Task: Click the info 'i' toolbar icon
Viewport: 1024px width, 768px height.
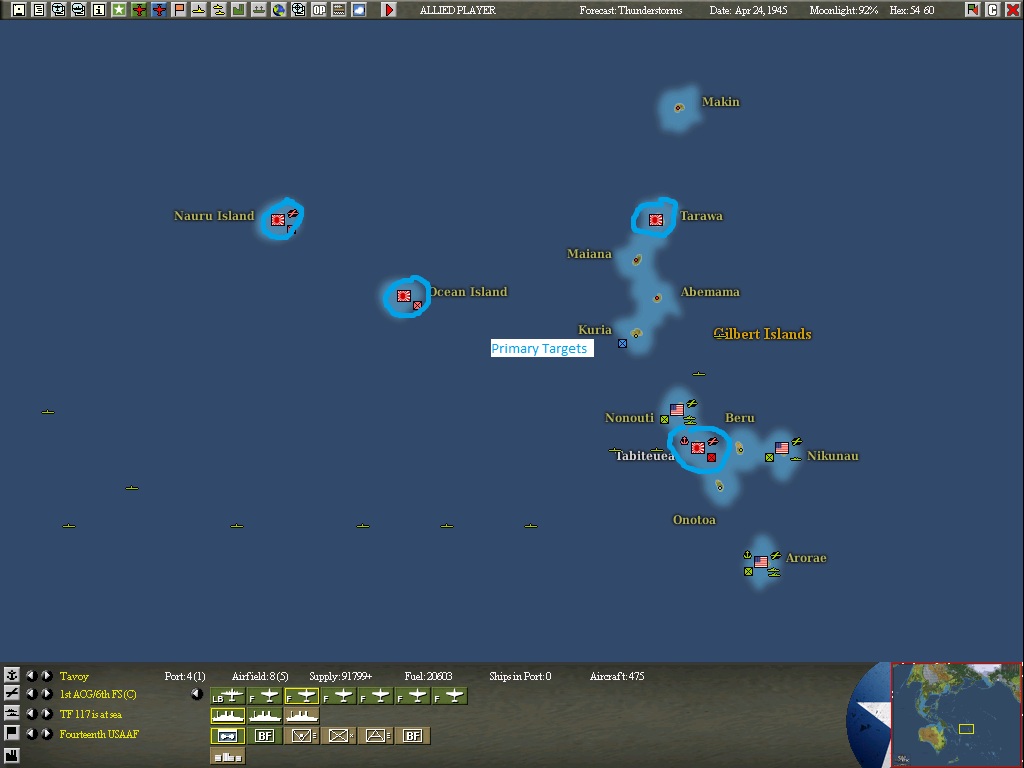Action: pyautogui.click(x=99, y=10)
